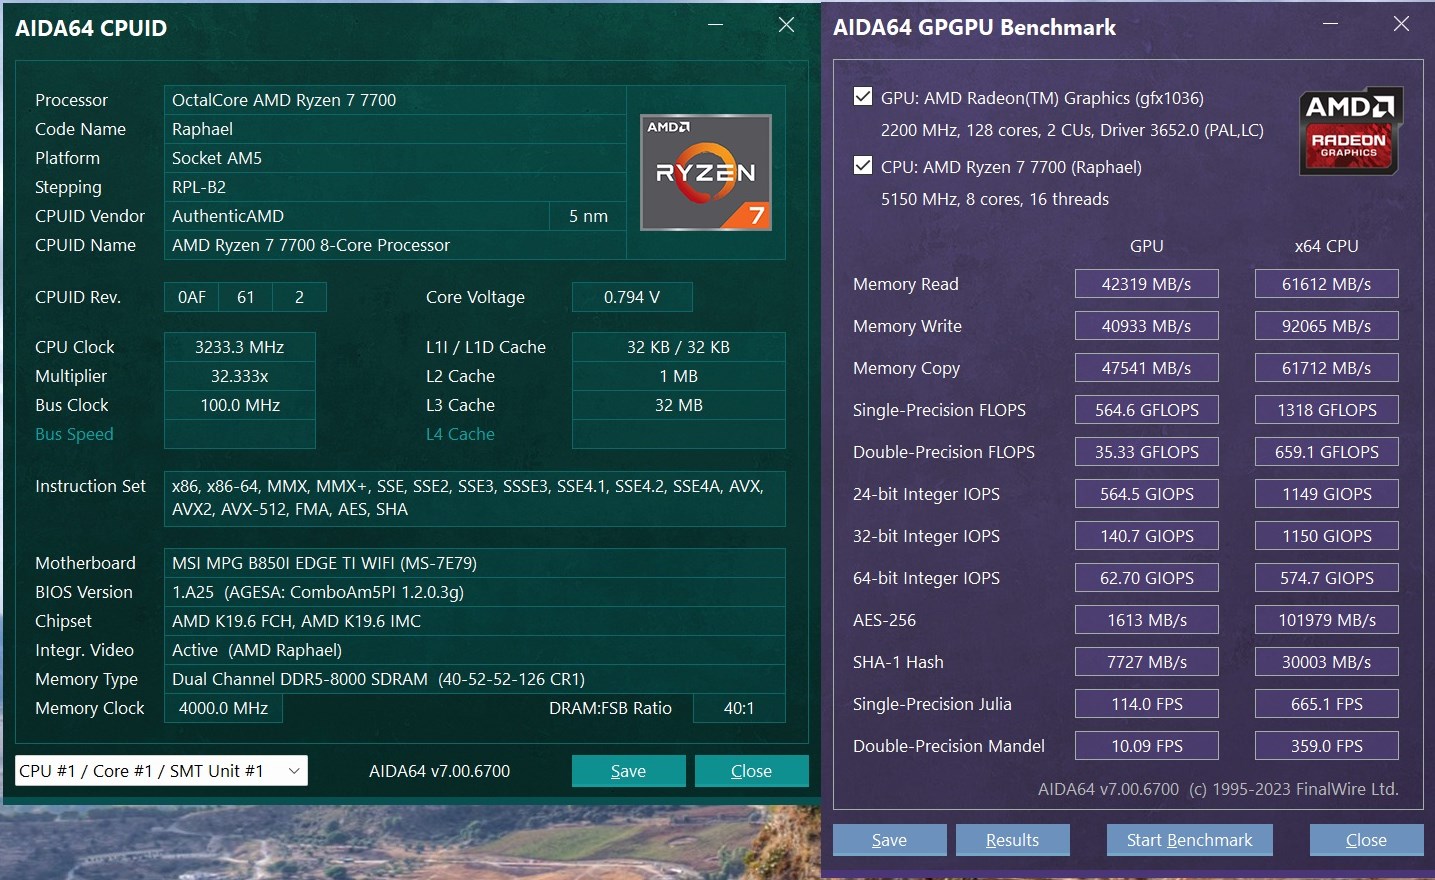
Task: Click the AMD Radeon Graphics logo
Action: [x=1350, y=131]
